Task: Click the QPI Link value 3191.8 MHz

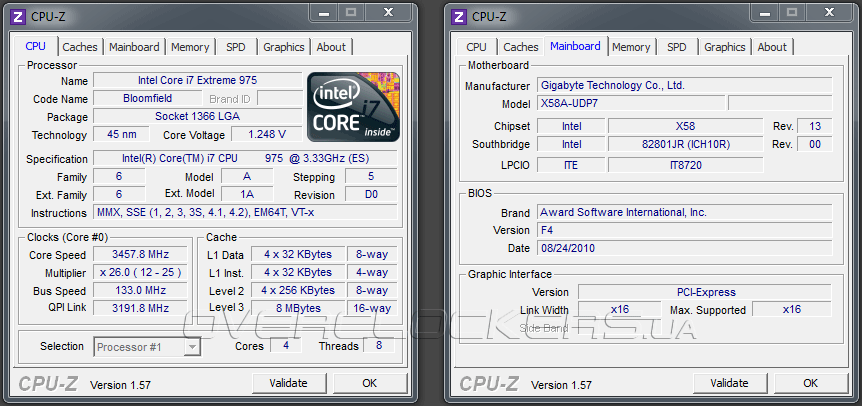Action: [x=140, y=308]
